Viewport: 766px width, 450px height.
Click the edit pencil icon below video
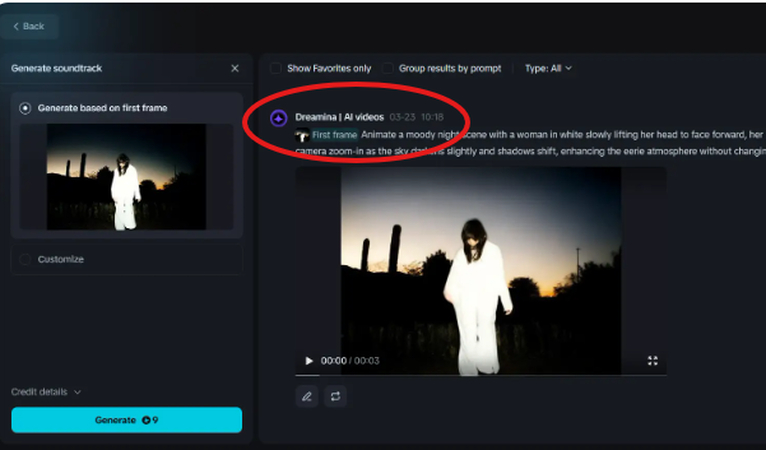(x=307, y=396)
